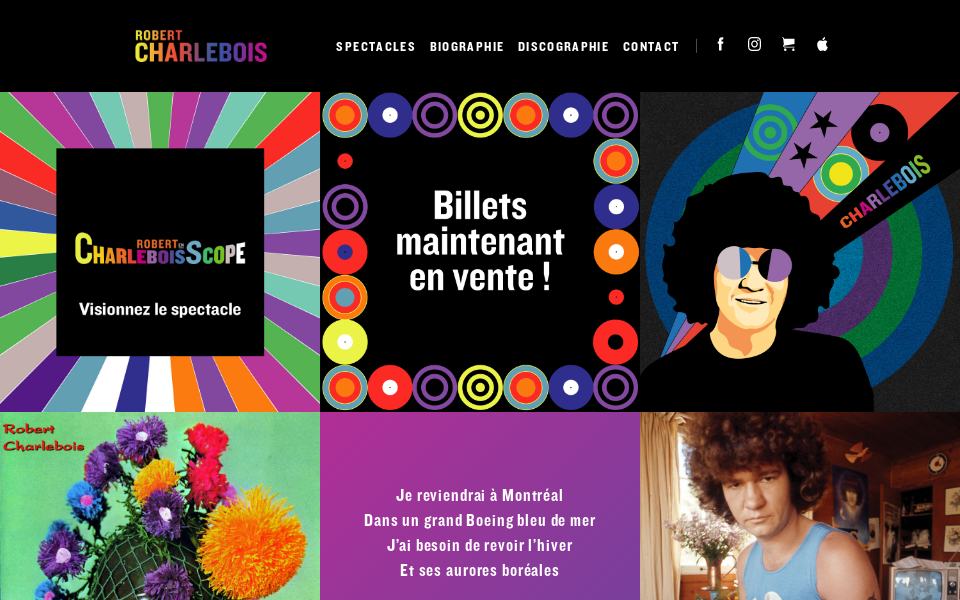Click Billets maintenant en vente banner
Screen dimensions: 960x600
point(480,241)
